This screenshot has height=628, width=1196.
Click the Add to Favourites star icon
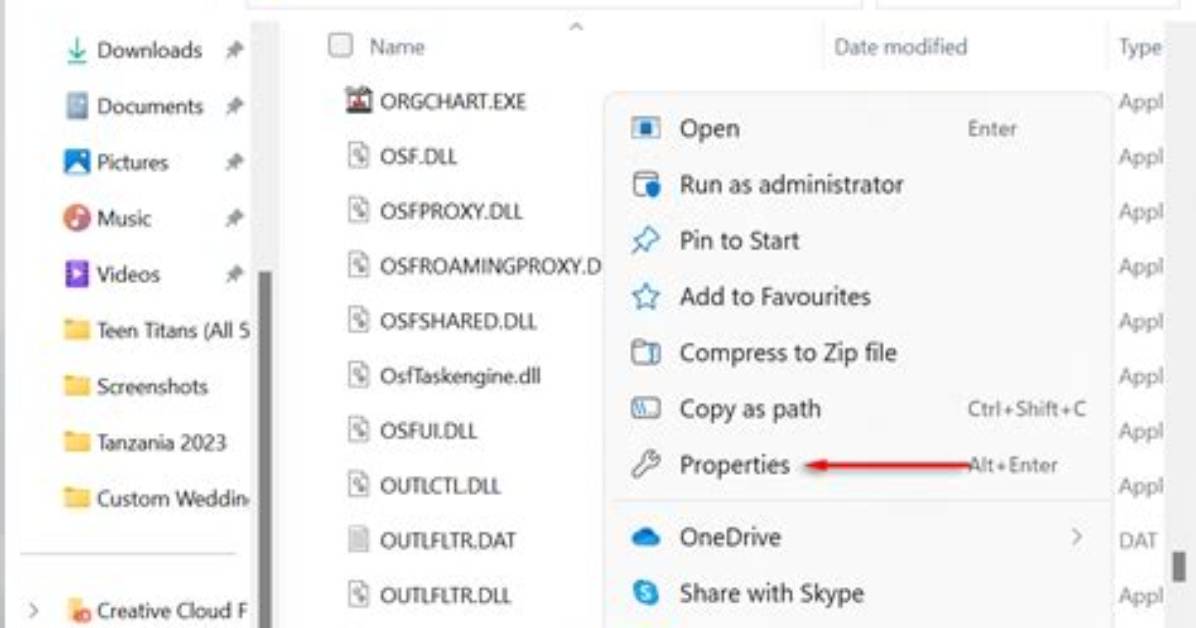(x=645, y=296)
